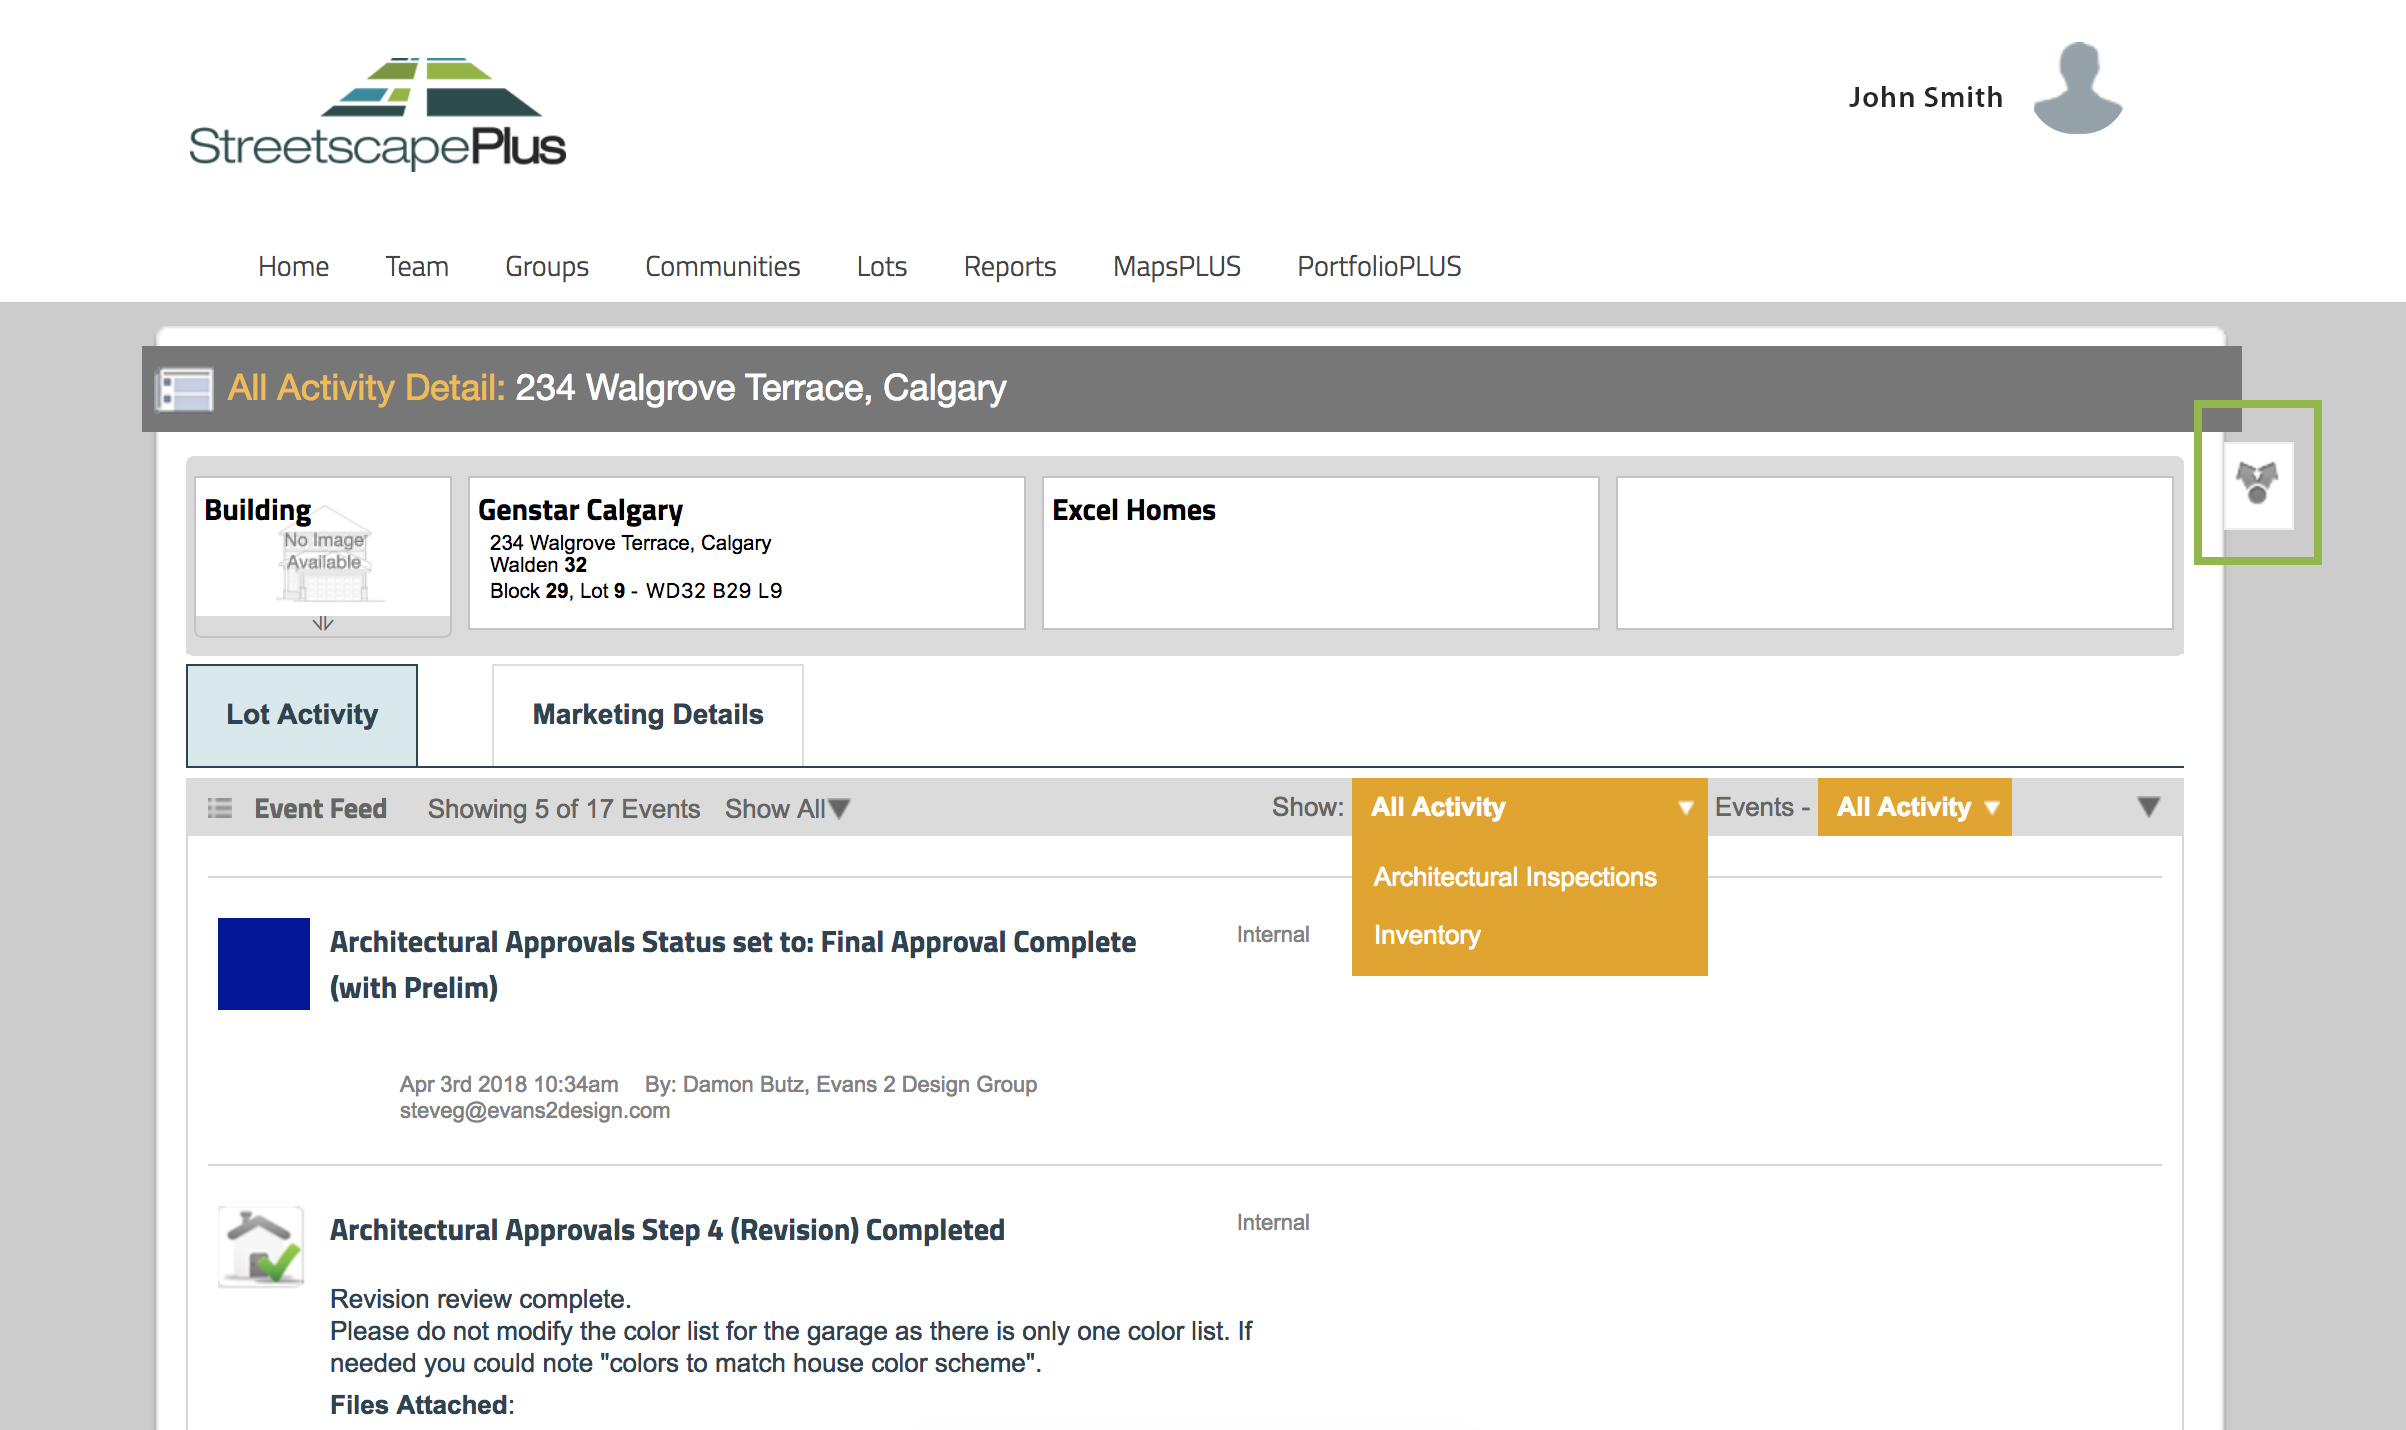This screenshot has width=2406, height=1430.
Task: Click the highlighted medal icon on right edge
Action: click(2257, 484)
